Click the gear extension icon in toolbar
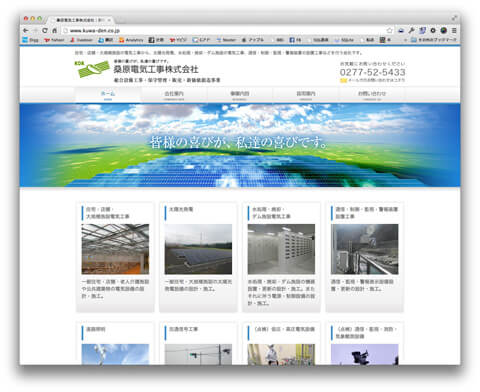This screenshot has width=480, height=392. coord(433,30)
